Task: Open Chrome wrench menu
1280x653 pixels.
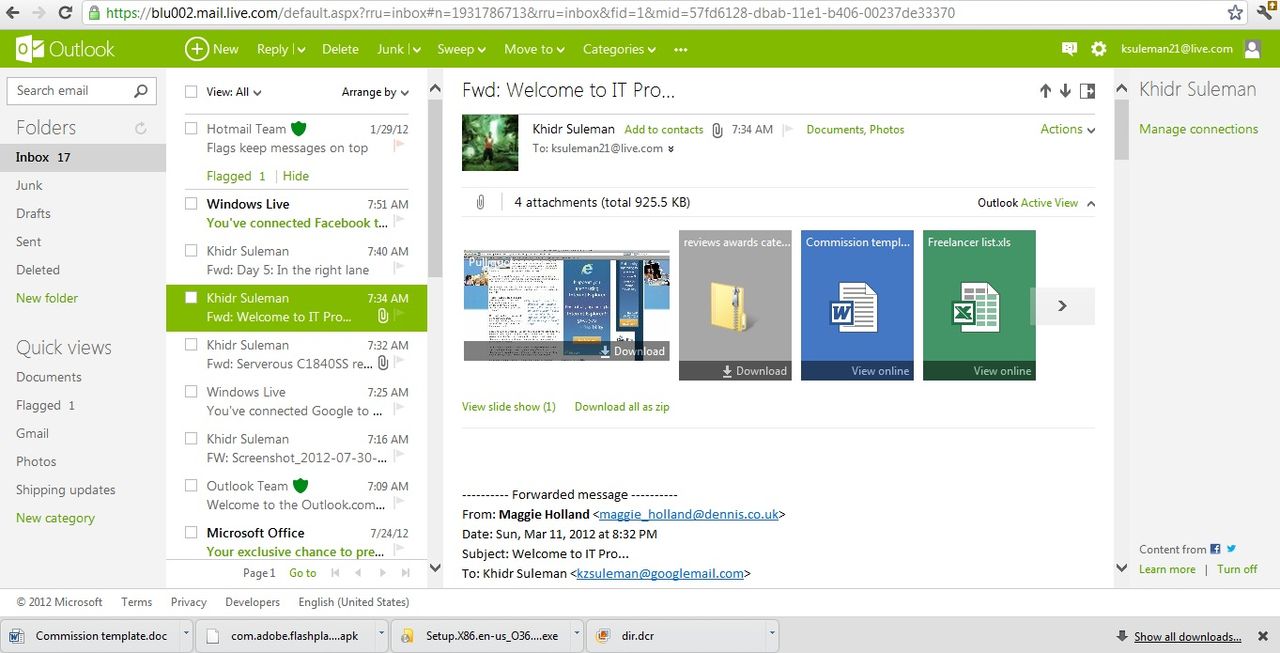Action: (x=1264, y=13)
